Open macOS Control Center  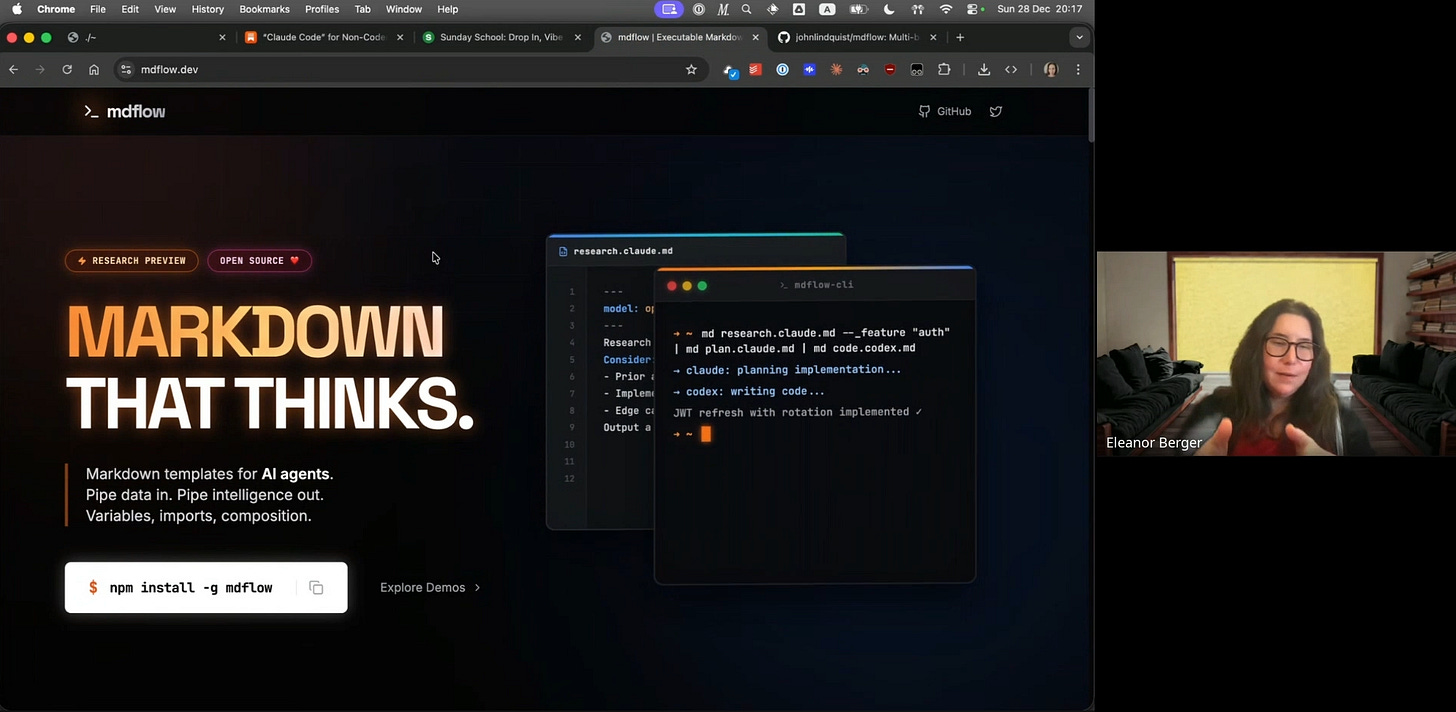(972, 9)
